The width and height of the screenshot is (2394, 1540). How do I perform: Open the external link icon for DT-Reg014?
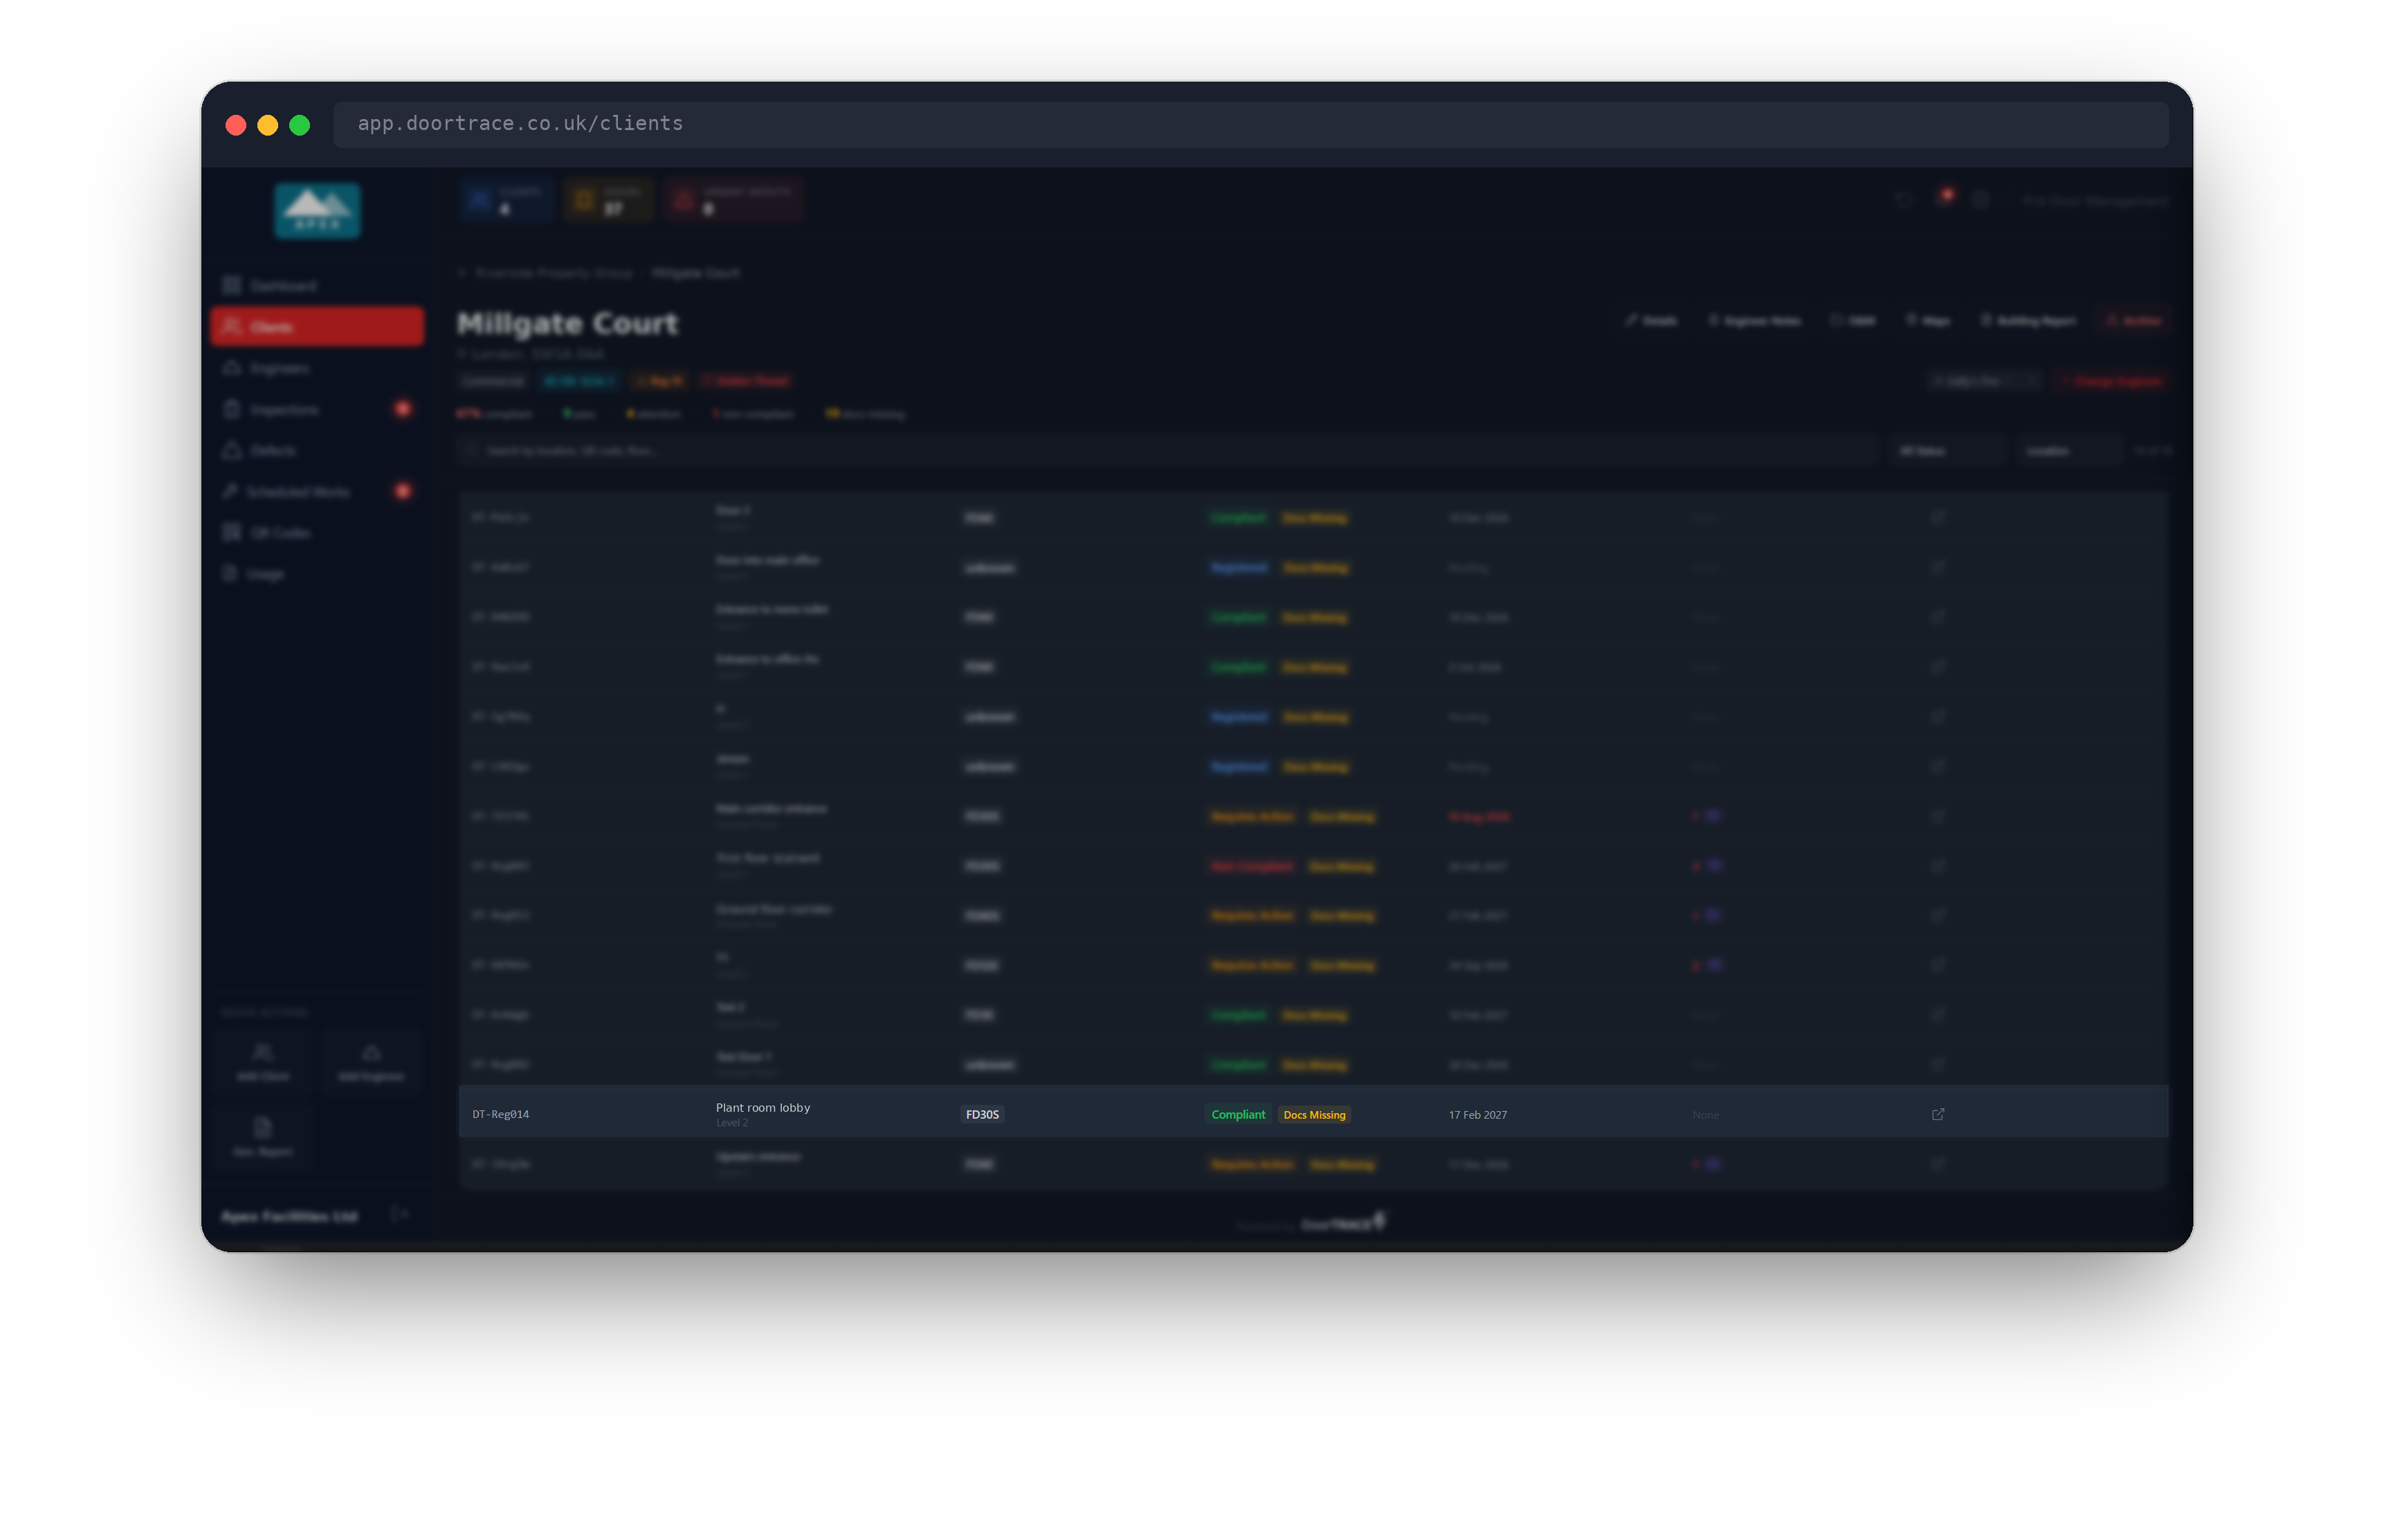tap(1937, 1114)
